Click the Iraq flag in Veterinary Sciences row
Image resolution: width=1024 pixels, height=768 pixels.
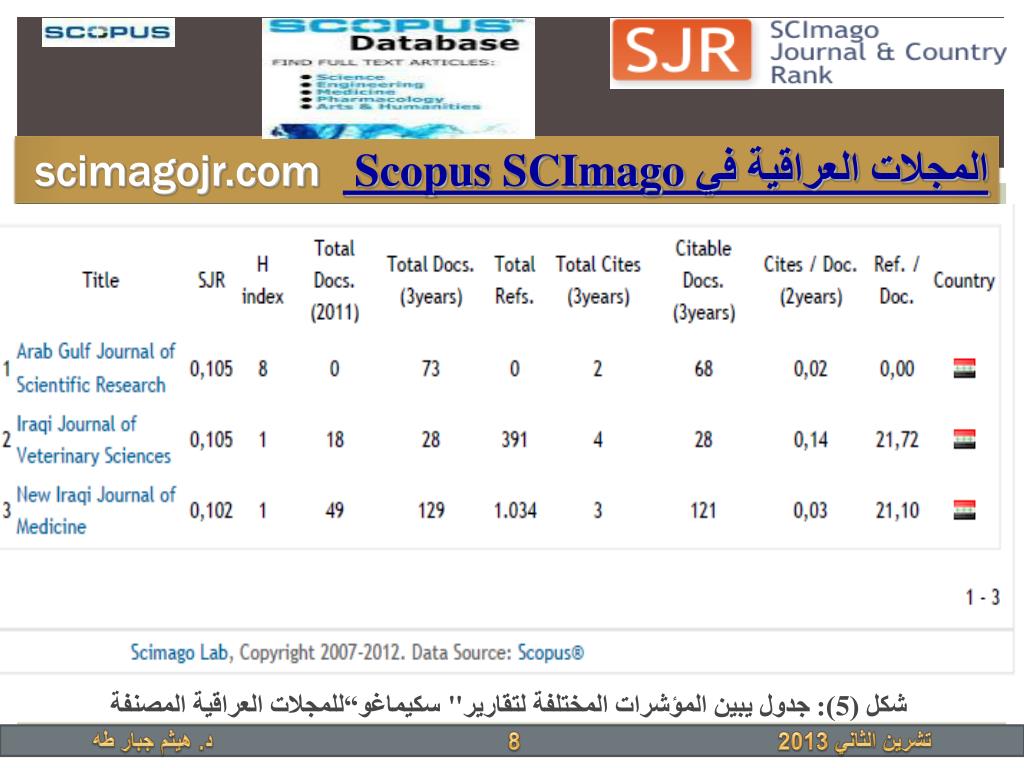click(965, 439)
